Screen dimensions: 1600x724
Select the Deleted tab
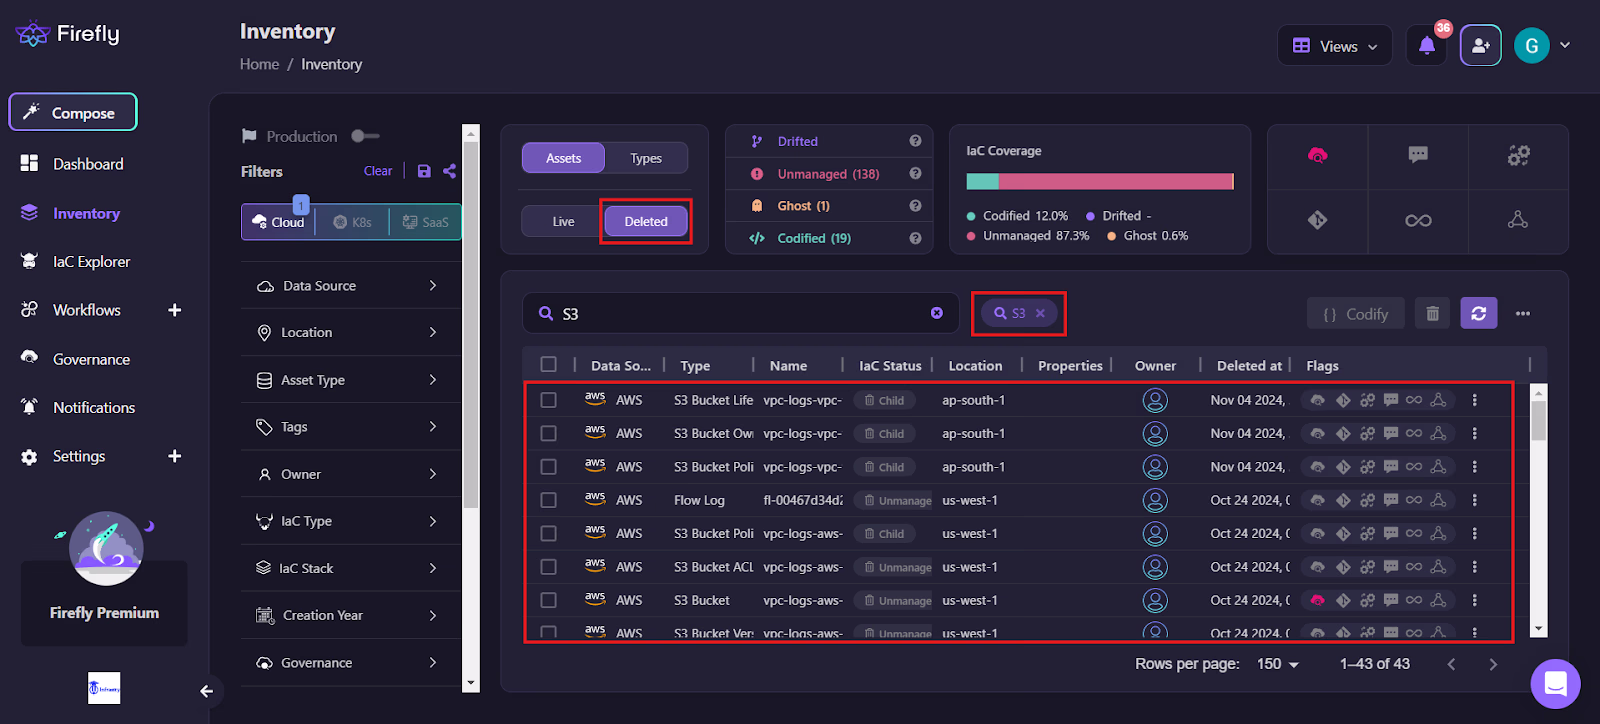(x=646, y=221)
